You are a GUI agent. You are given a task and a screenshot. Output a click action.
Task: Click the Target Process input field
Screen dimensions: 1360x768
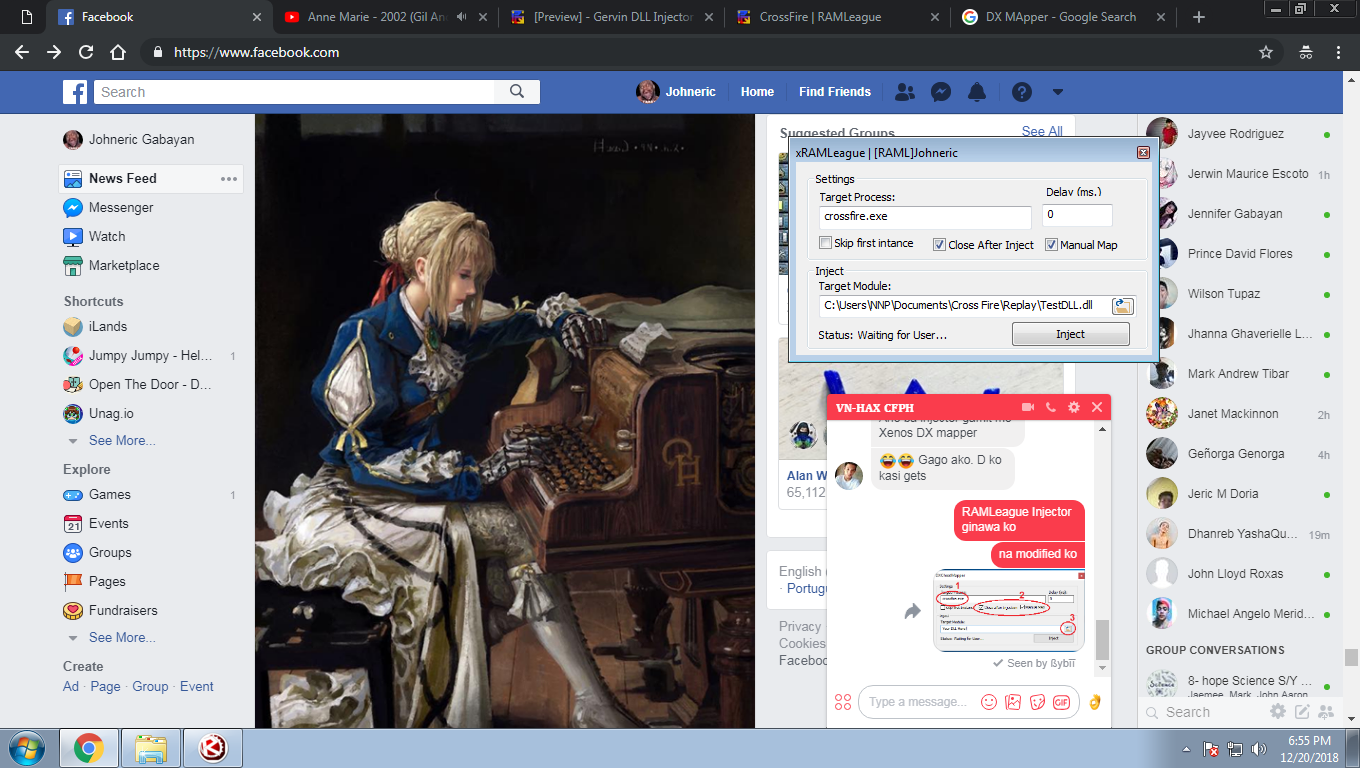click(925, 217)
